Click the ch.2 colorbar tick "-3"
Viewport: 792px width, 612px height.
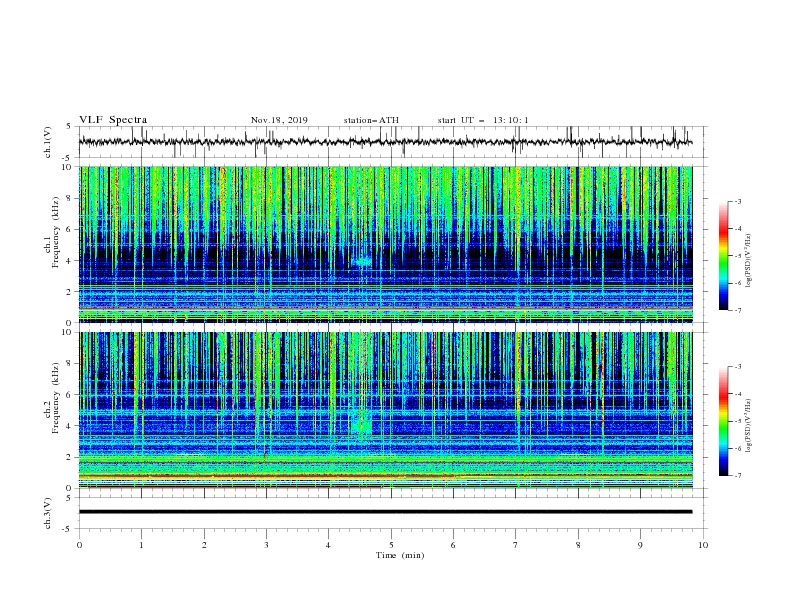(738, 367)
